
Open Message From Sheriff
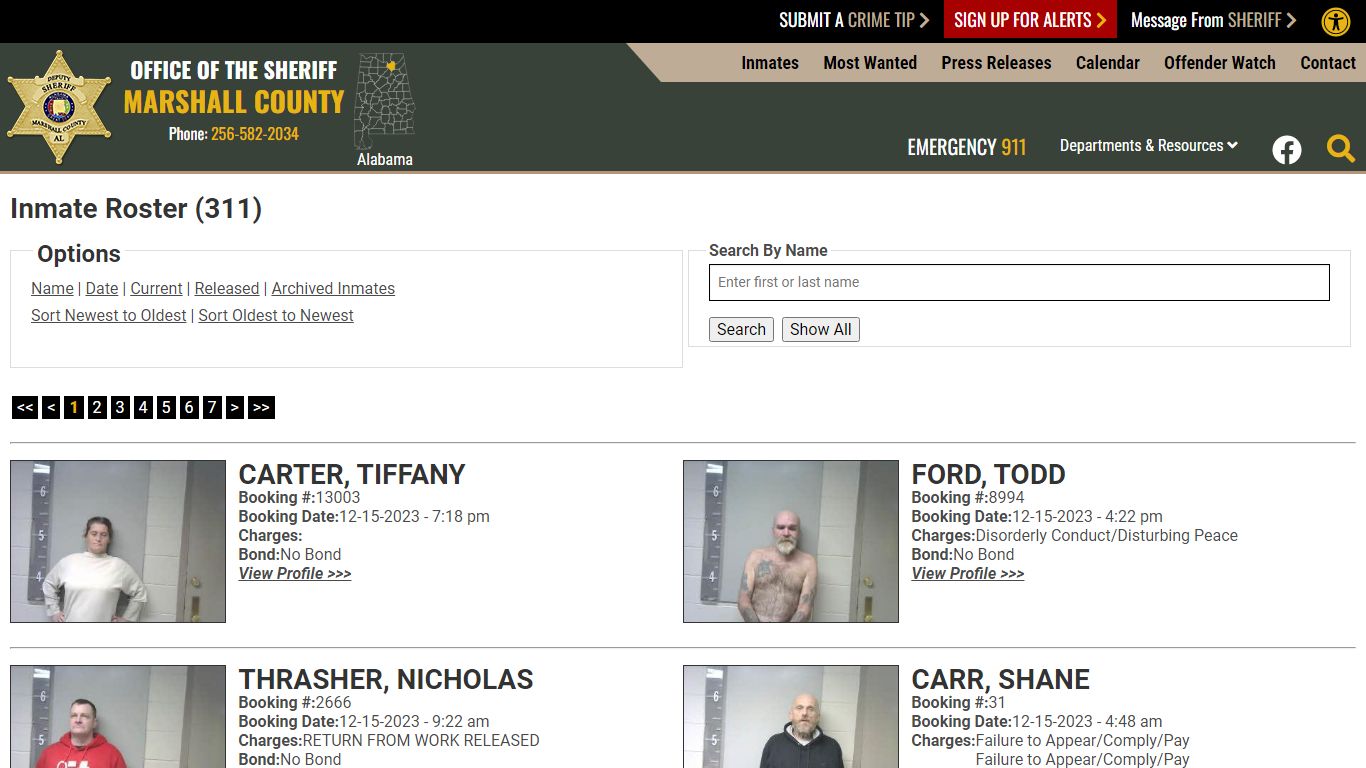pyautogui.click(x=1213, y=20)
